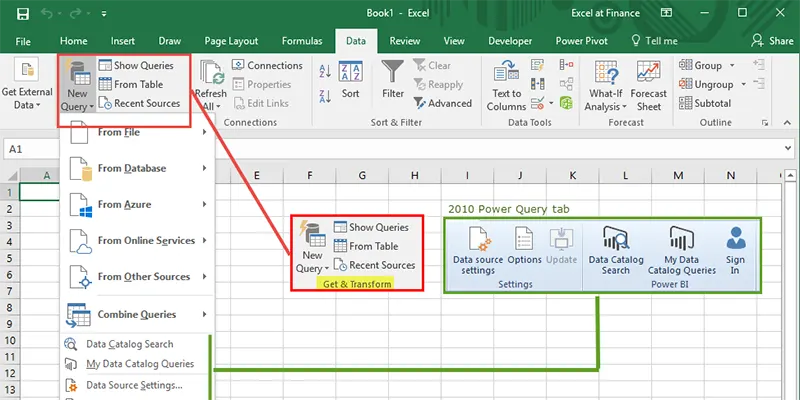Click the Subtotal button
The image size is (800, 400).
[x=706, y=103]
